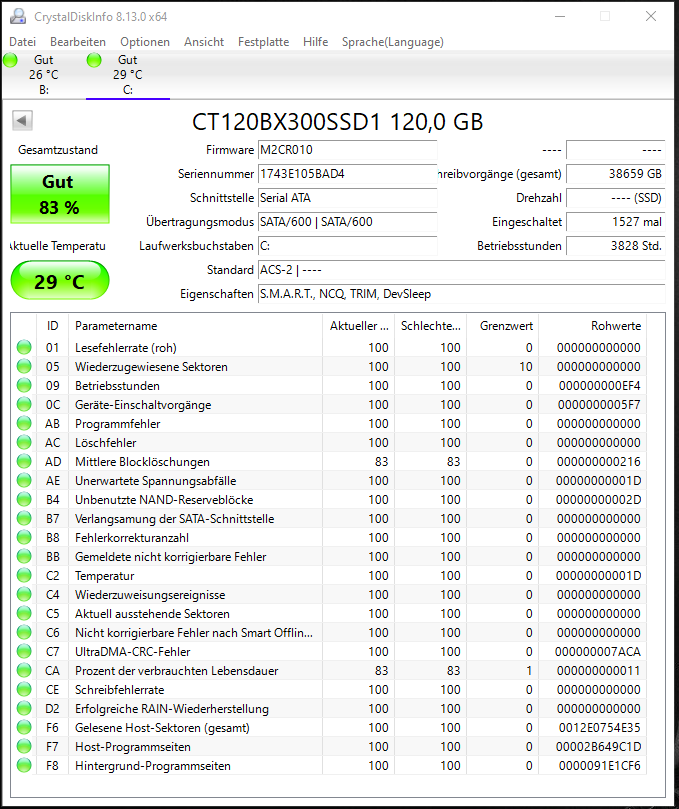The image size is (679, 809).
Task: Select the raw value 000000000216
Action: (599, 462)
